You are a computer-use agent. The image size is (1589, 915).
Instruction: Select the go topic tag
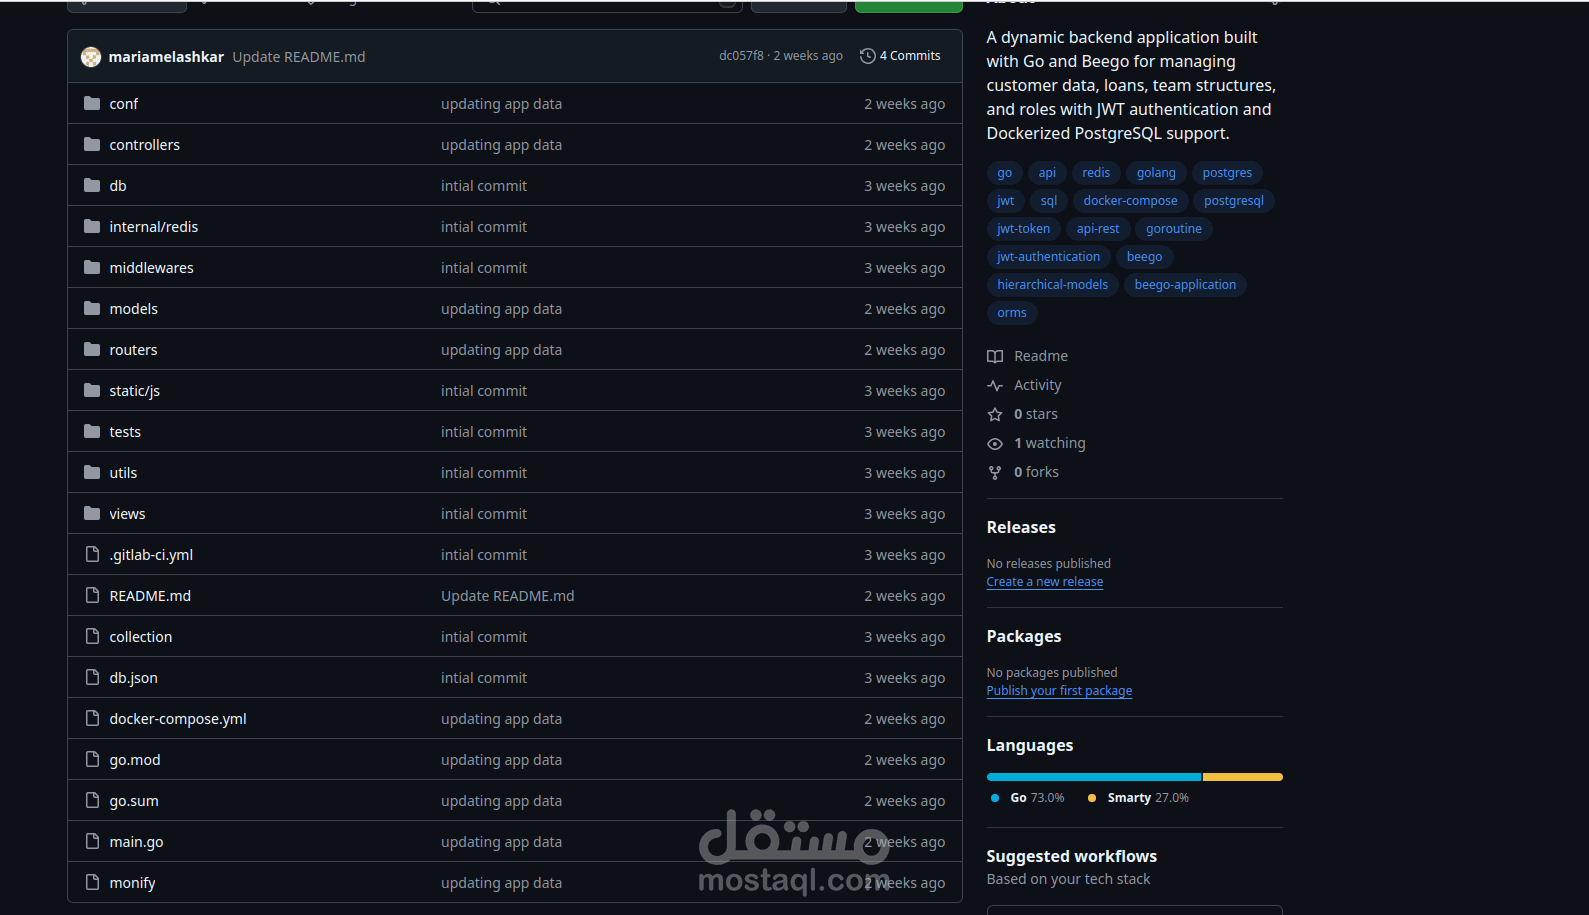1005,173
